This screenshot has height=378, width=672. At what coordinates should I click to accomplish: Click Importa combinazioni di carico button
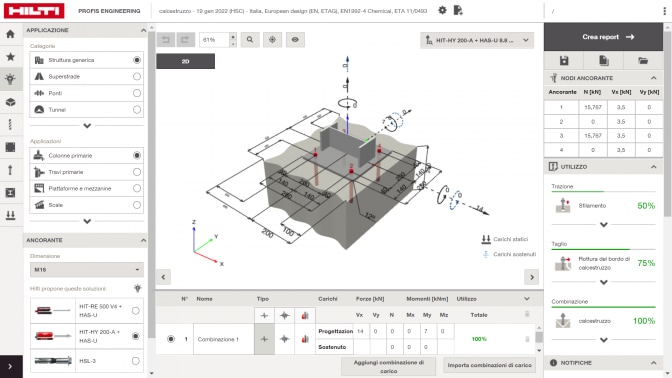click(489, 365)
